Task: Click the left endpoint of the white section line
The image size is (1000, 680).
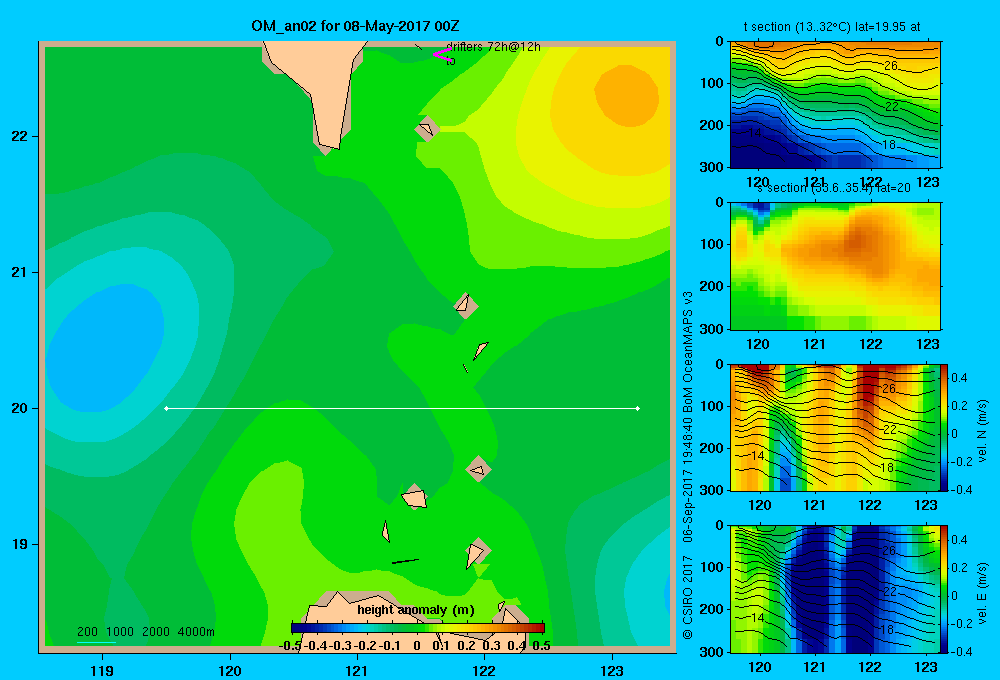Action: (166, 408)
